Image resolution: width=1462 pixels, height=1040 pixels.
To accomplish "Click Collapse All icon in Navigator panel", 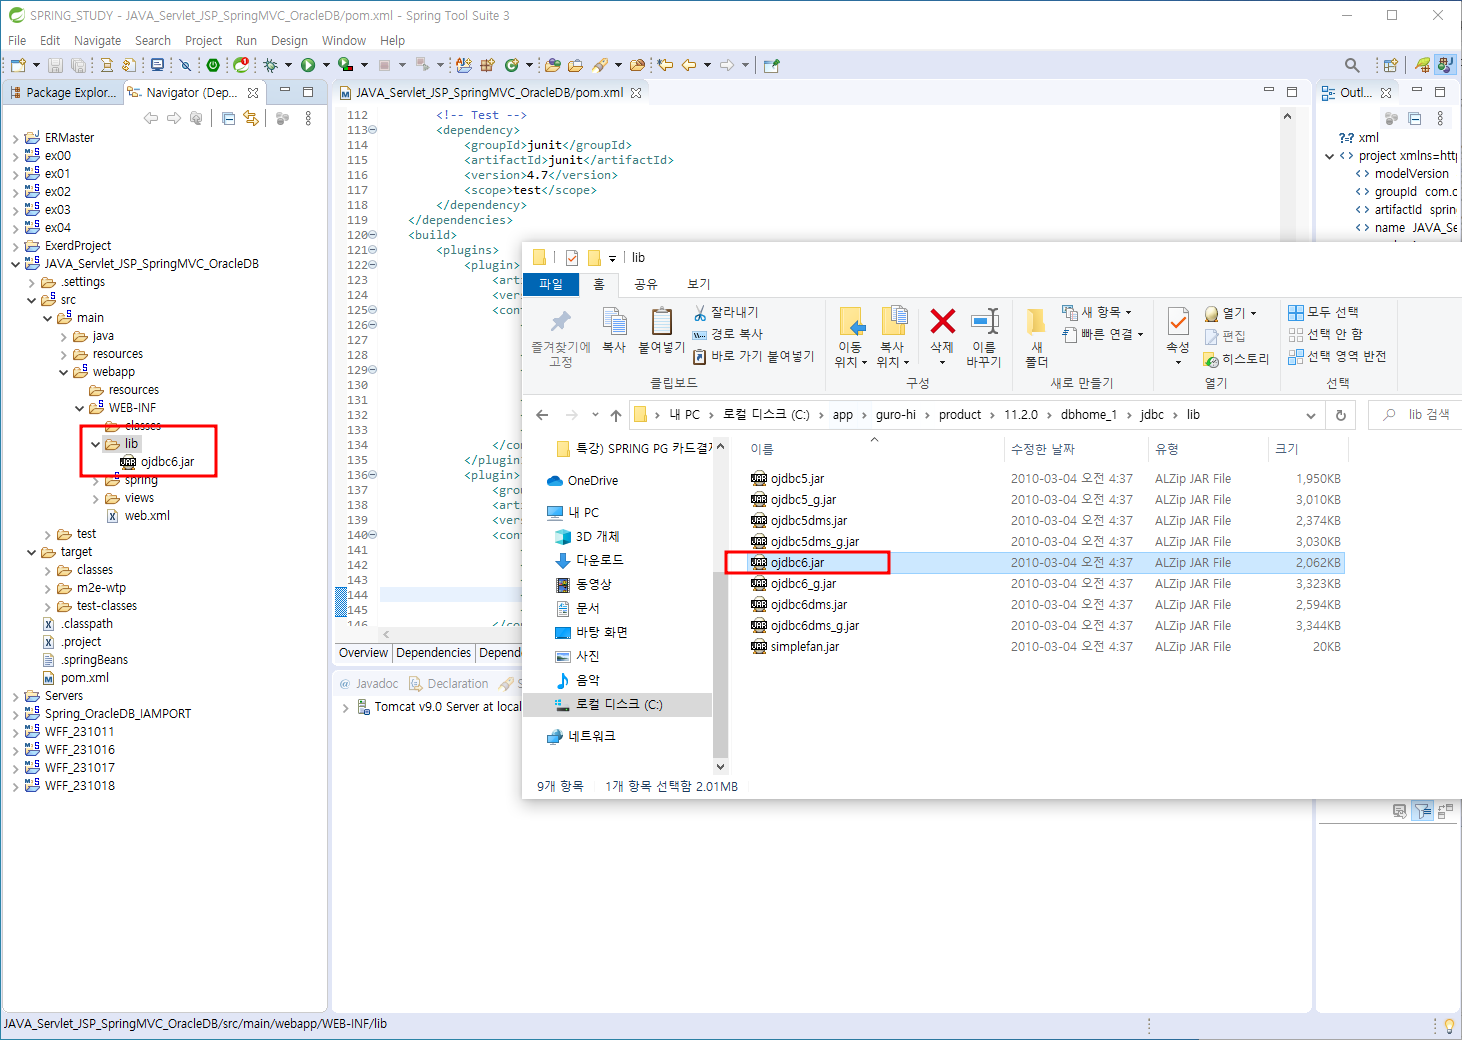I will pos(228,118).
